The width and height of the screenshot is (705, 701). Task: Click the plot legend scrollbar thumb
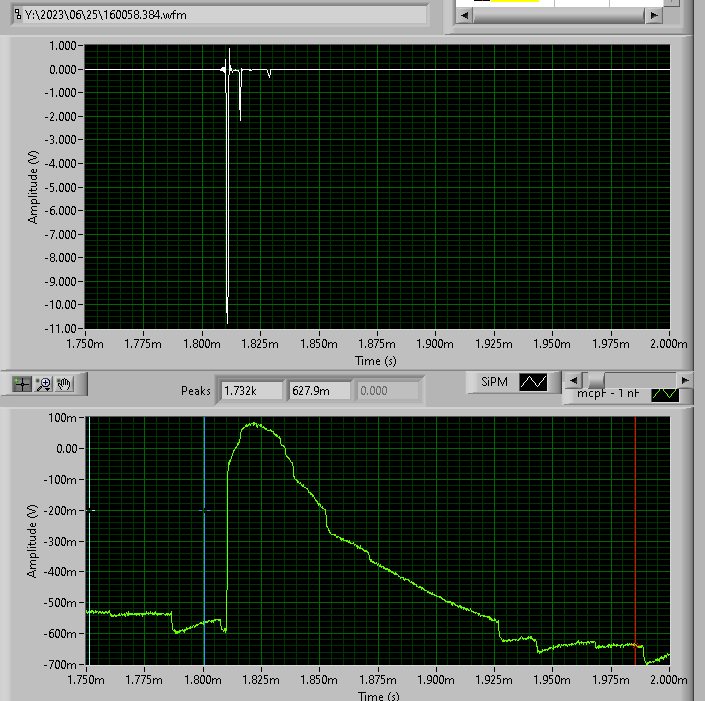coord(596,380)
